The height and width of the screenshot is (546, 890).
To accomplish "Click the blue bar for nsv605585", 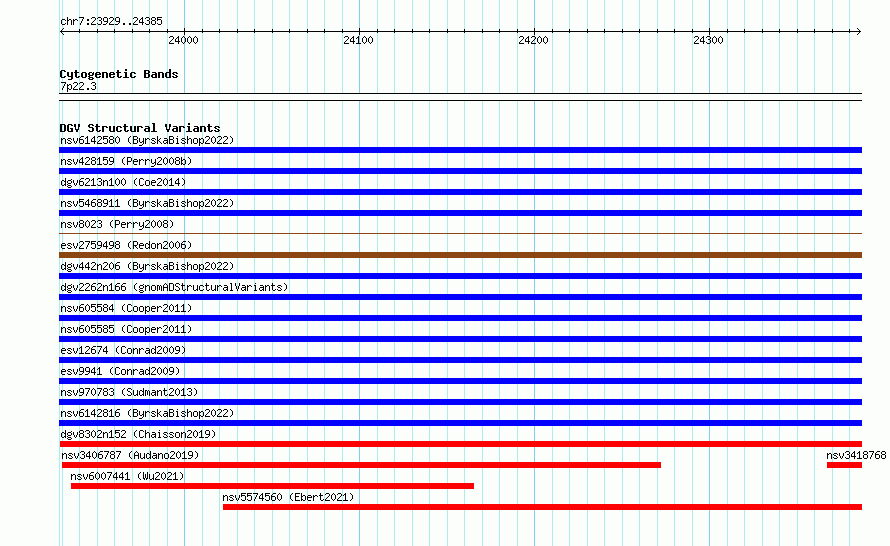I will click(x=460, y=339).
